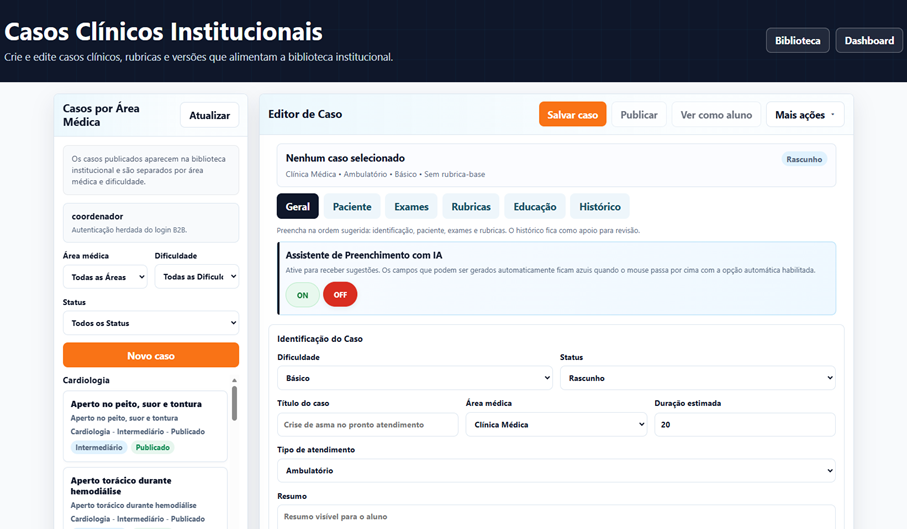Open the Clínica Médica area dropdown

click(556, 424)
